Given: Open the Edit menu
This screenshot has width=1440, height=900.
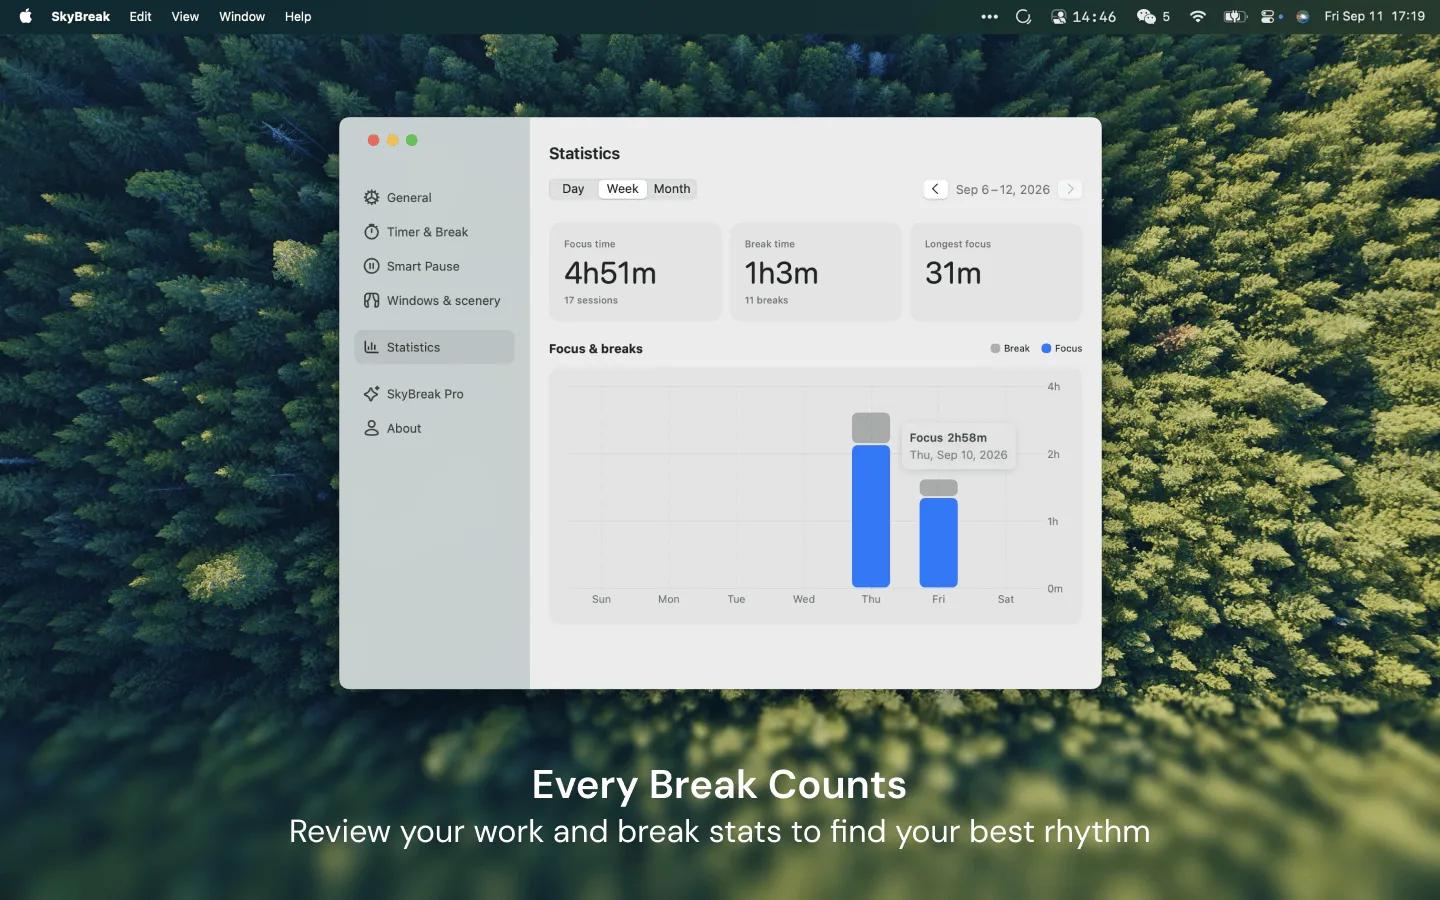Looking at the screenshot, I should 141,16.
